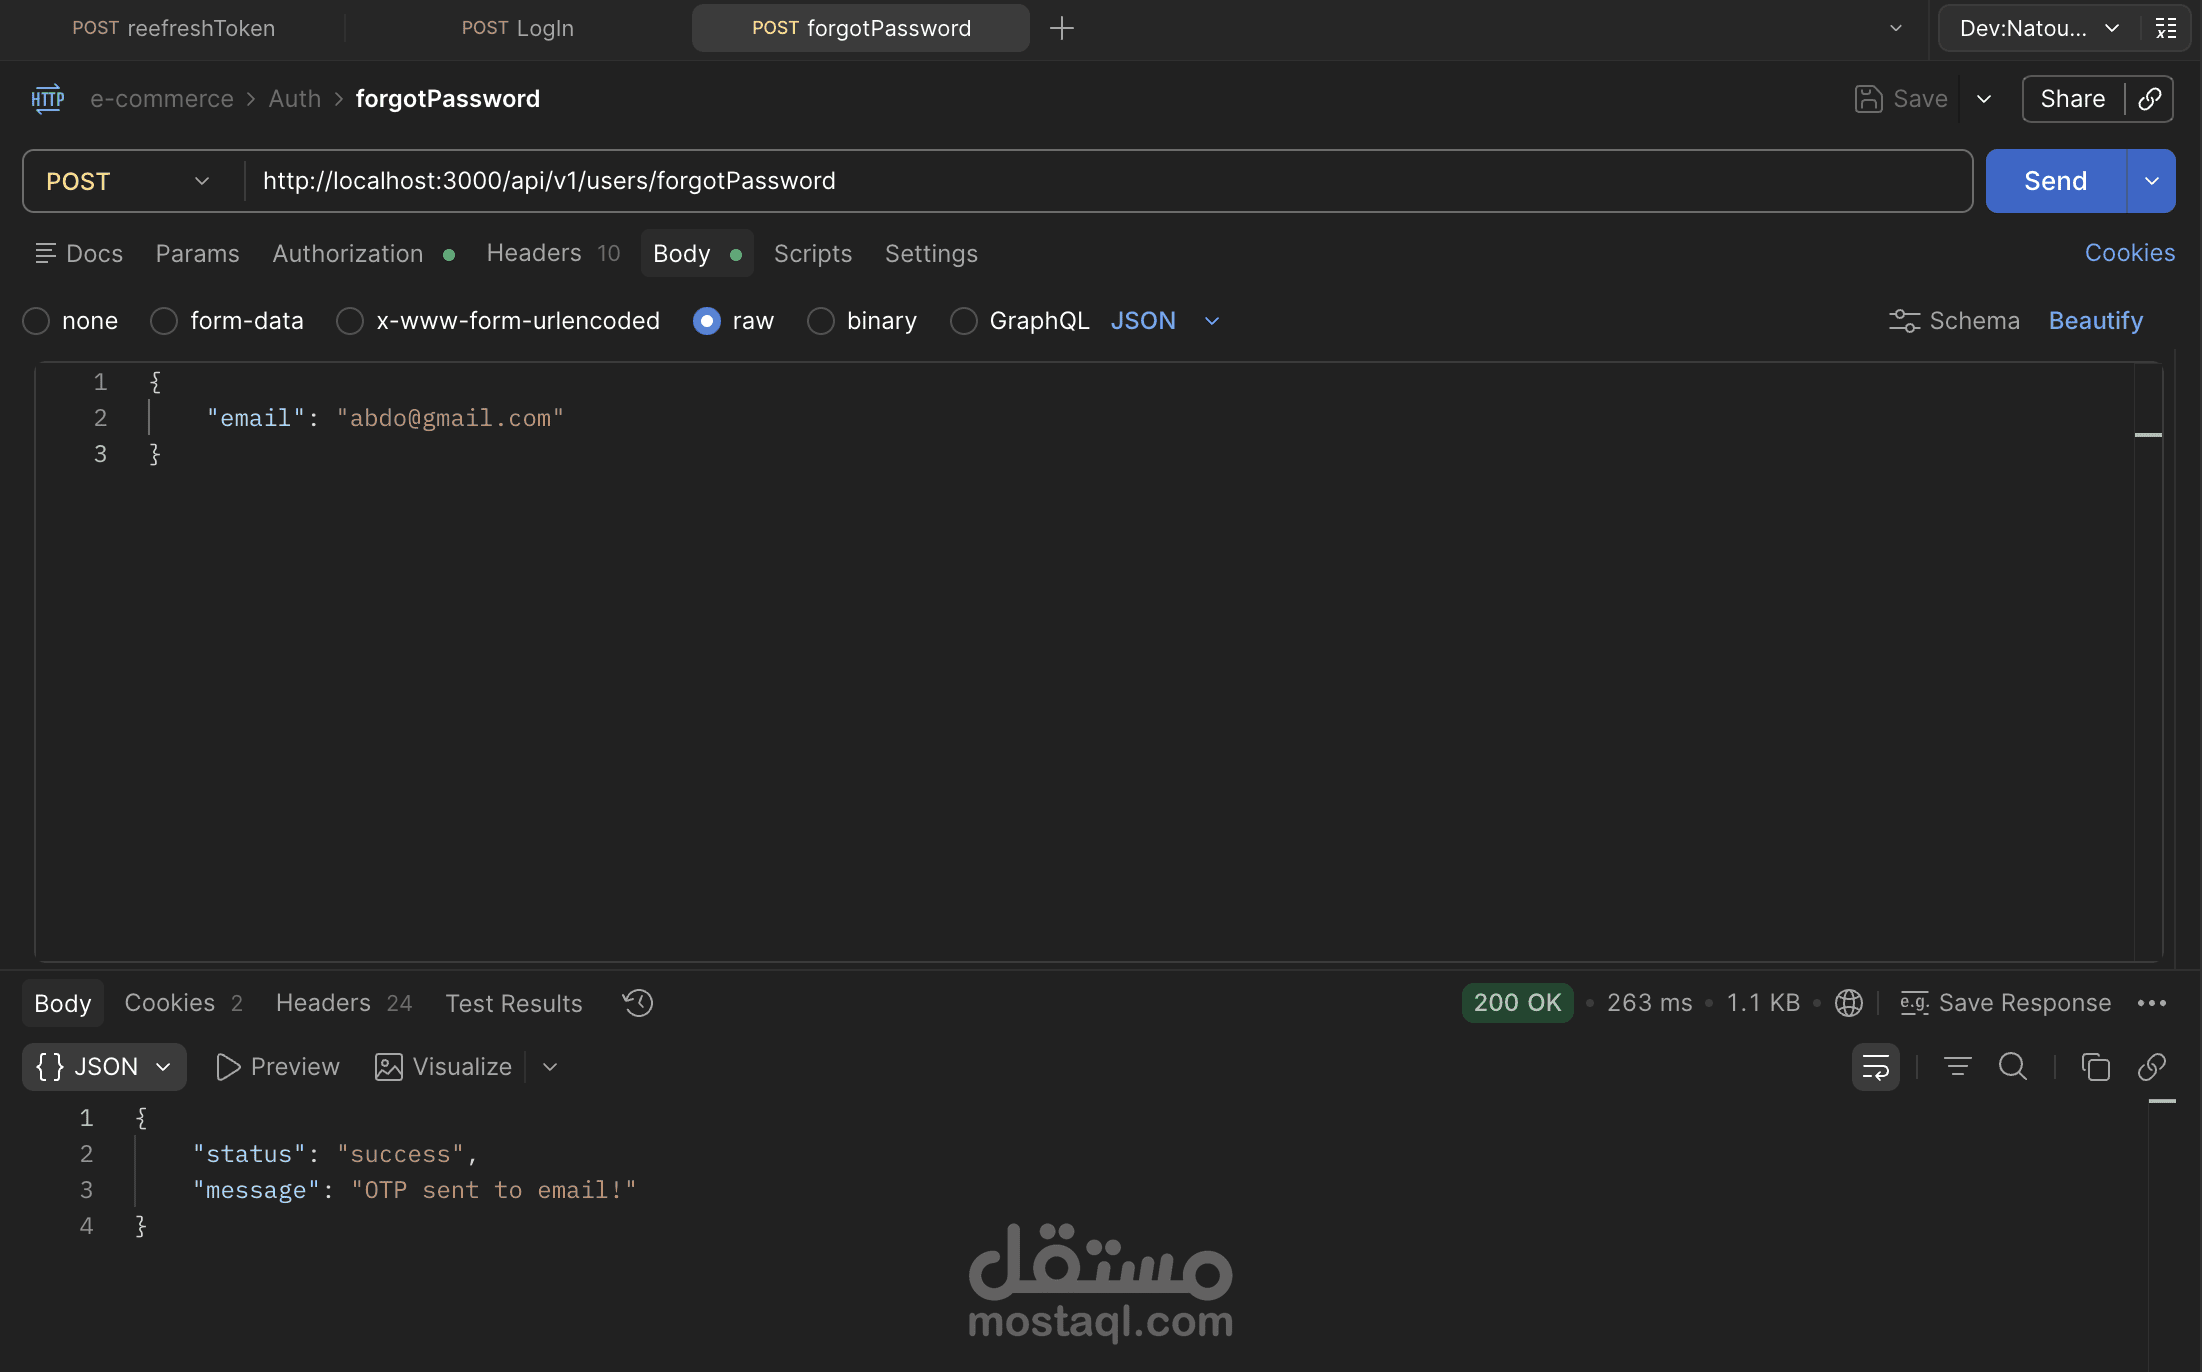Open the network globe icon
Image resolution: width=2202 pixels, height=1372 pixels.
coord(1848,1003)
